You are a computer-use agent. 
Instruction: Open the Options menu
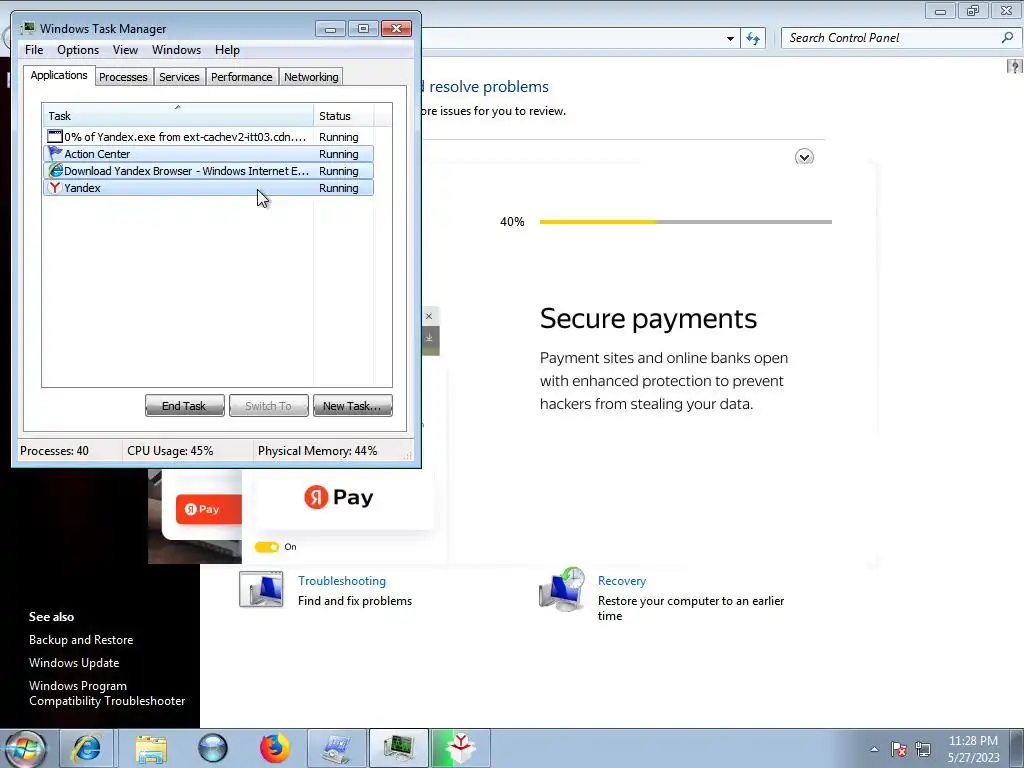78,50
